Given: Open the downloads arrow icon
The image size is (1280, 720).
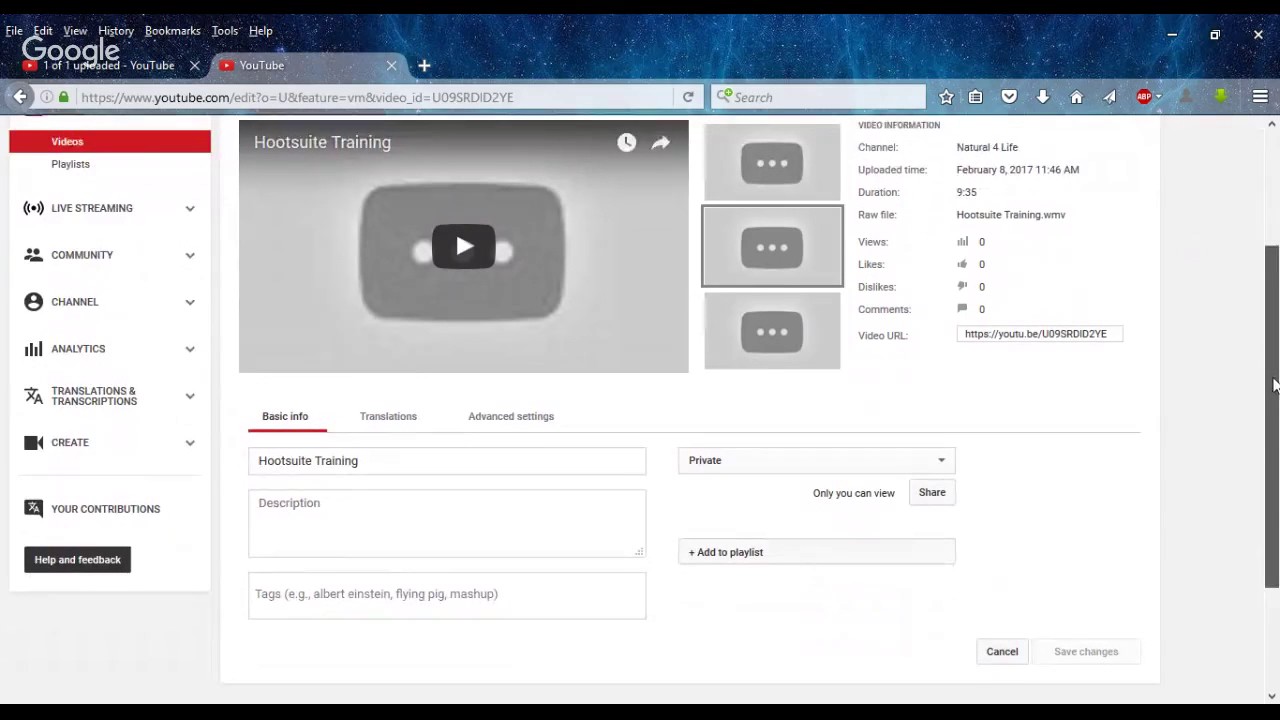Looking at the screenshot, I should point(1042,97).
